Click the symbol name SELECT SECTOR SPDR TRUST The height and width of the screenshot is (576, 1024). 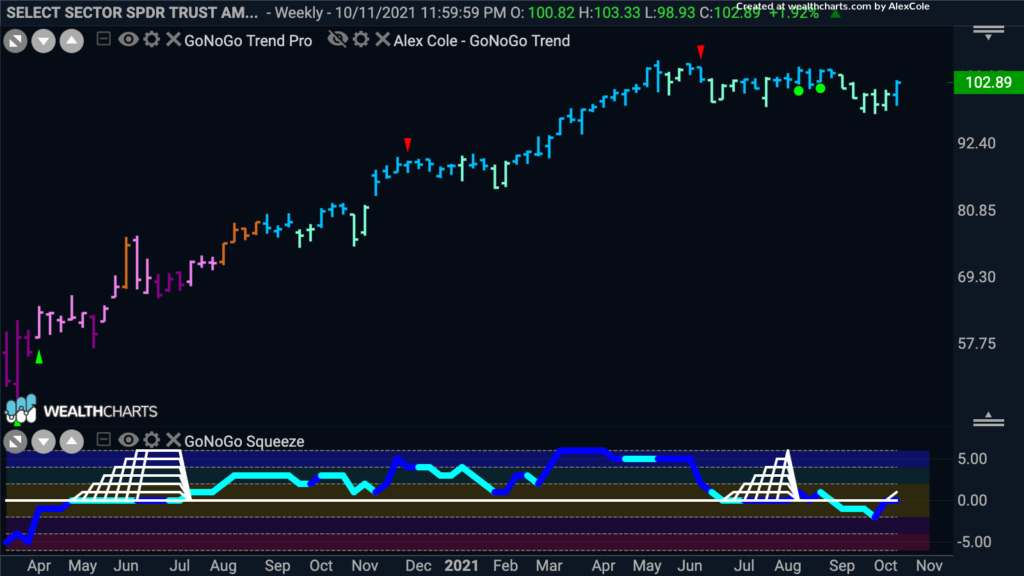click(x=132, y=13)
